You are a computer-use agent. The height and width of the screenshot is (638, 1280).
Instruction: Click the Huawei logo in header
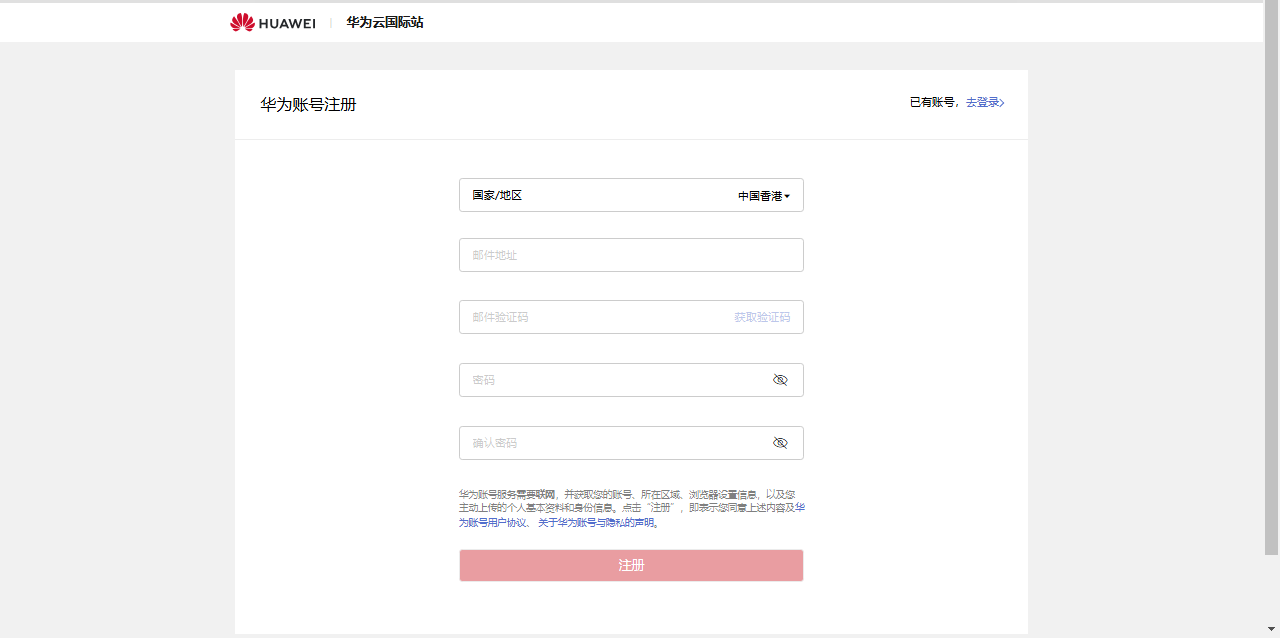272,22
